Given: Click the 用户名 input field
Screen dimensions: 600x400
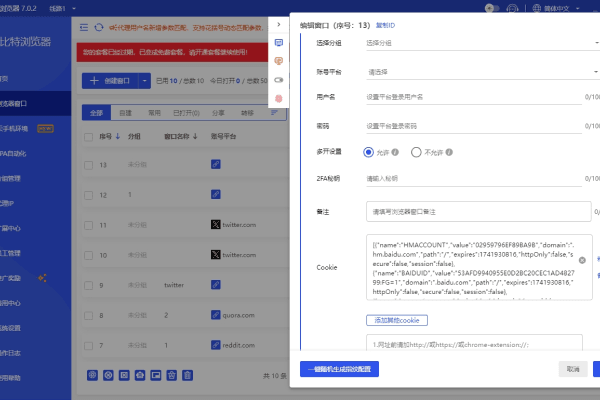Looking at the screenshot, I should [x=474, y=97].
